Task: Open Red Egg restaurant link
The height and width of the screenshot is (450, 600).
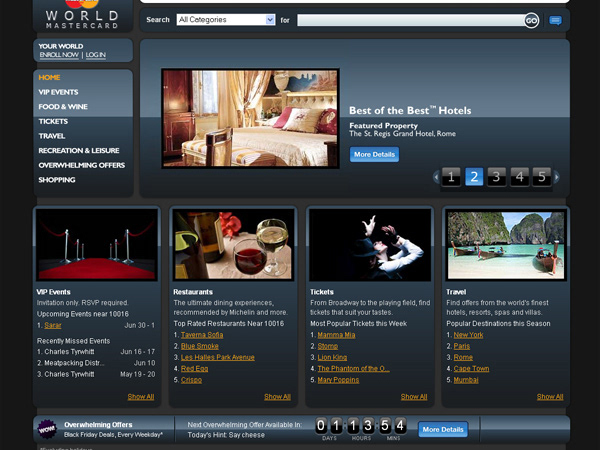Action: [x=194, y=368]
